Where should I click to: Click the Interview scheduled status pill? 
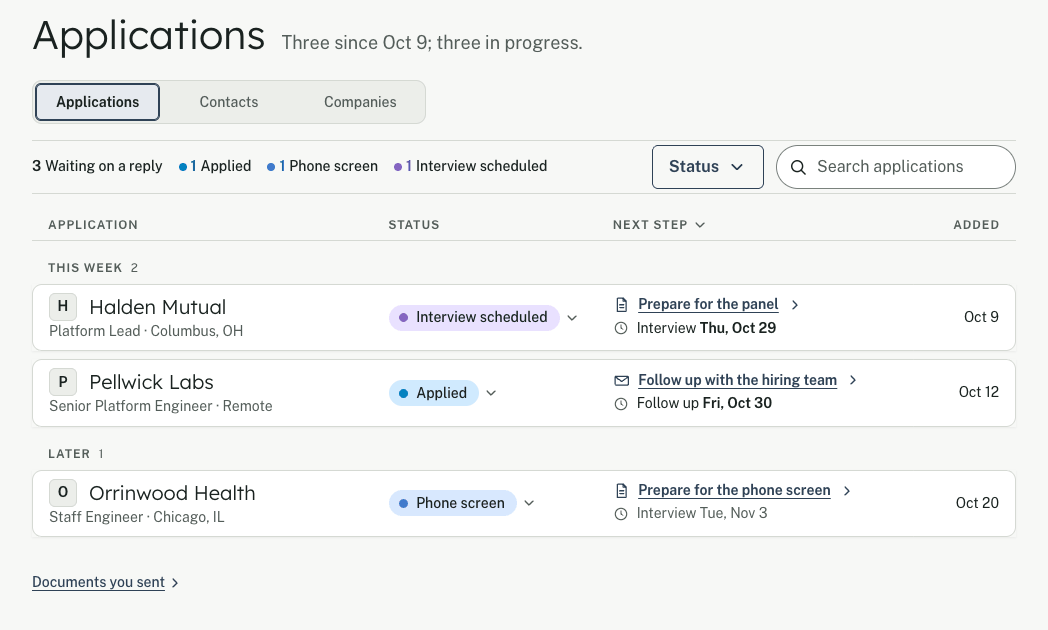(x=474, y=317)
